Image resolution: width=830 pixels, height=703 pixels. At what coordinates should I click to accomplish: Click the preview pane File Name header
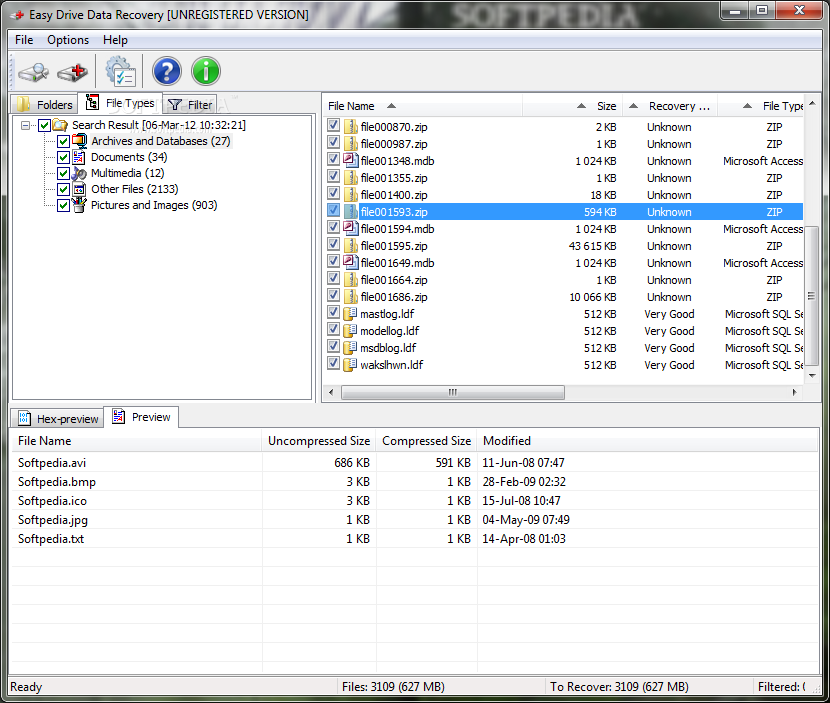pos(137,441)
